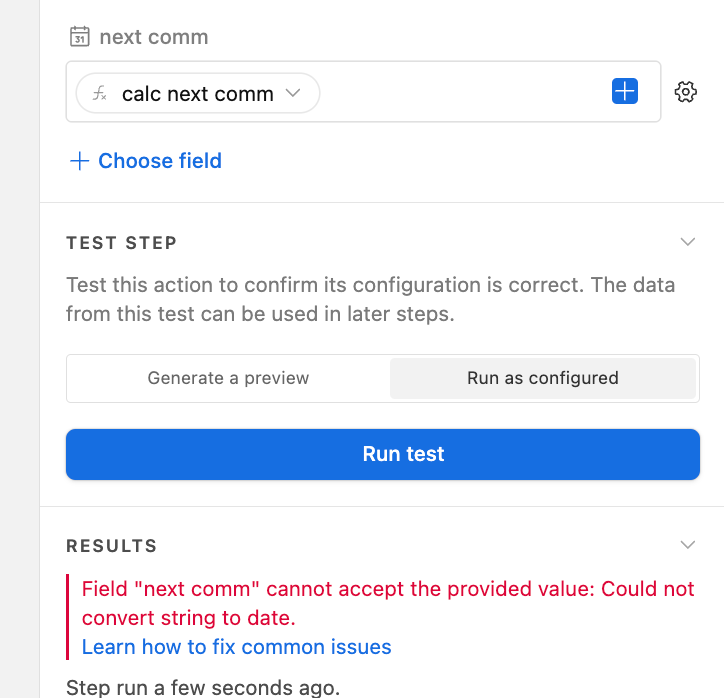Click the Step run a few seconds ago text

203,687
